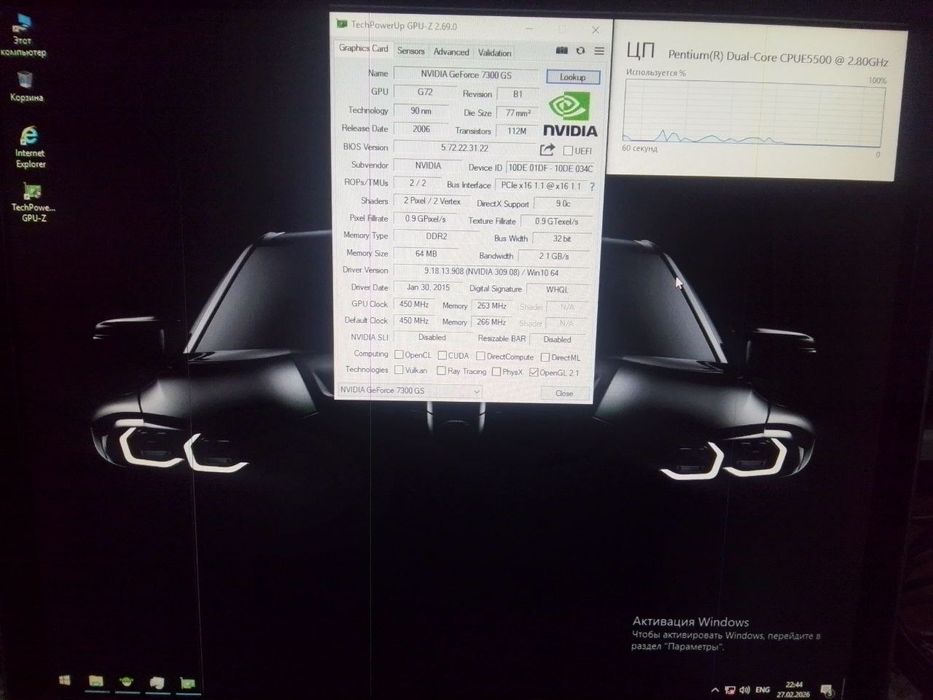Image resolution: width=933 pixels, height=700 pixels.
Task: Open the notification center icon
Action: [826, 690]
